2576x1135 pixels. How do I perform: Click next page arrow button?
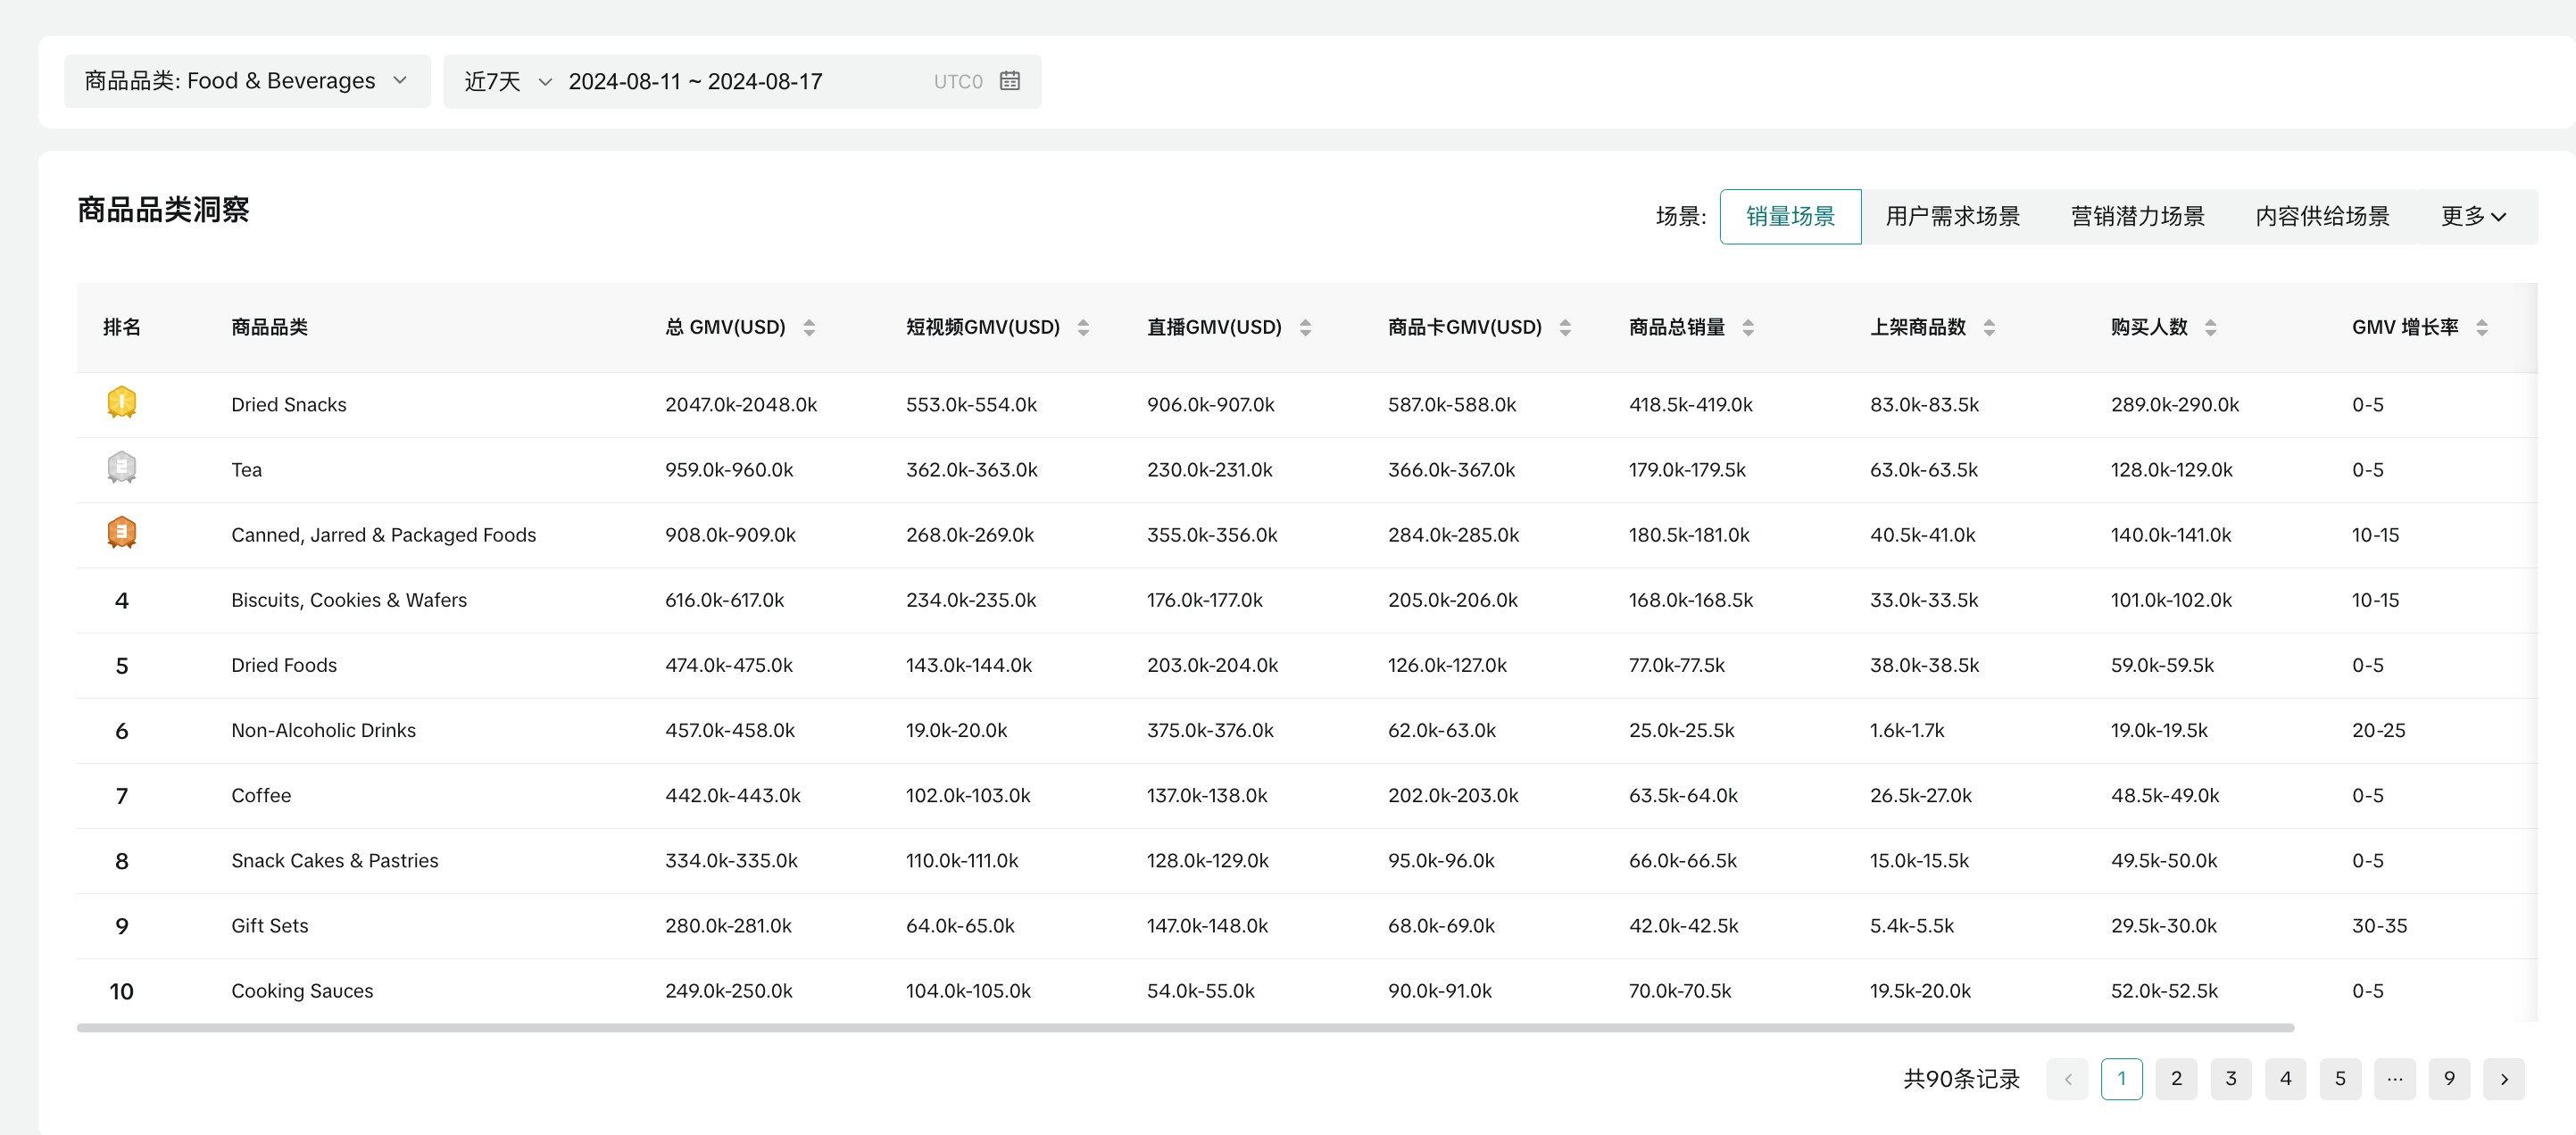pos(2503,1078)
